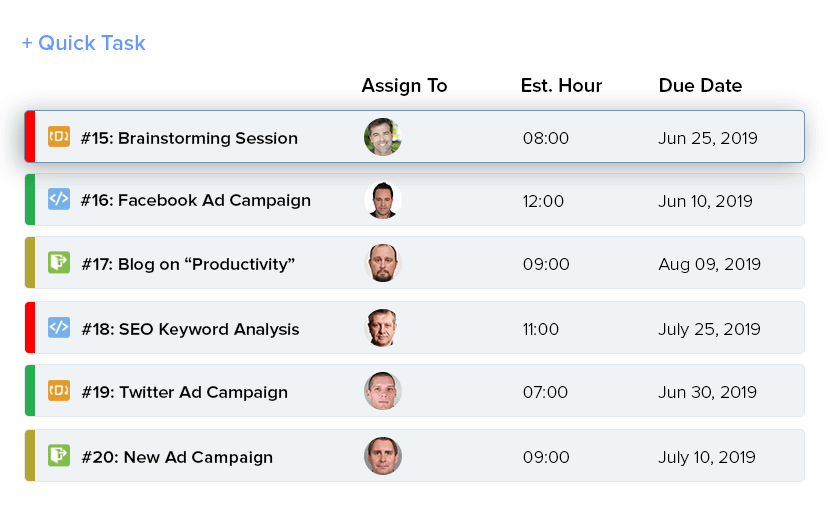Click the Assign To column header
The height and width of the screenshot is (520, 830).
(x=404, y=86)
